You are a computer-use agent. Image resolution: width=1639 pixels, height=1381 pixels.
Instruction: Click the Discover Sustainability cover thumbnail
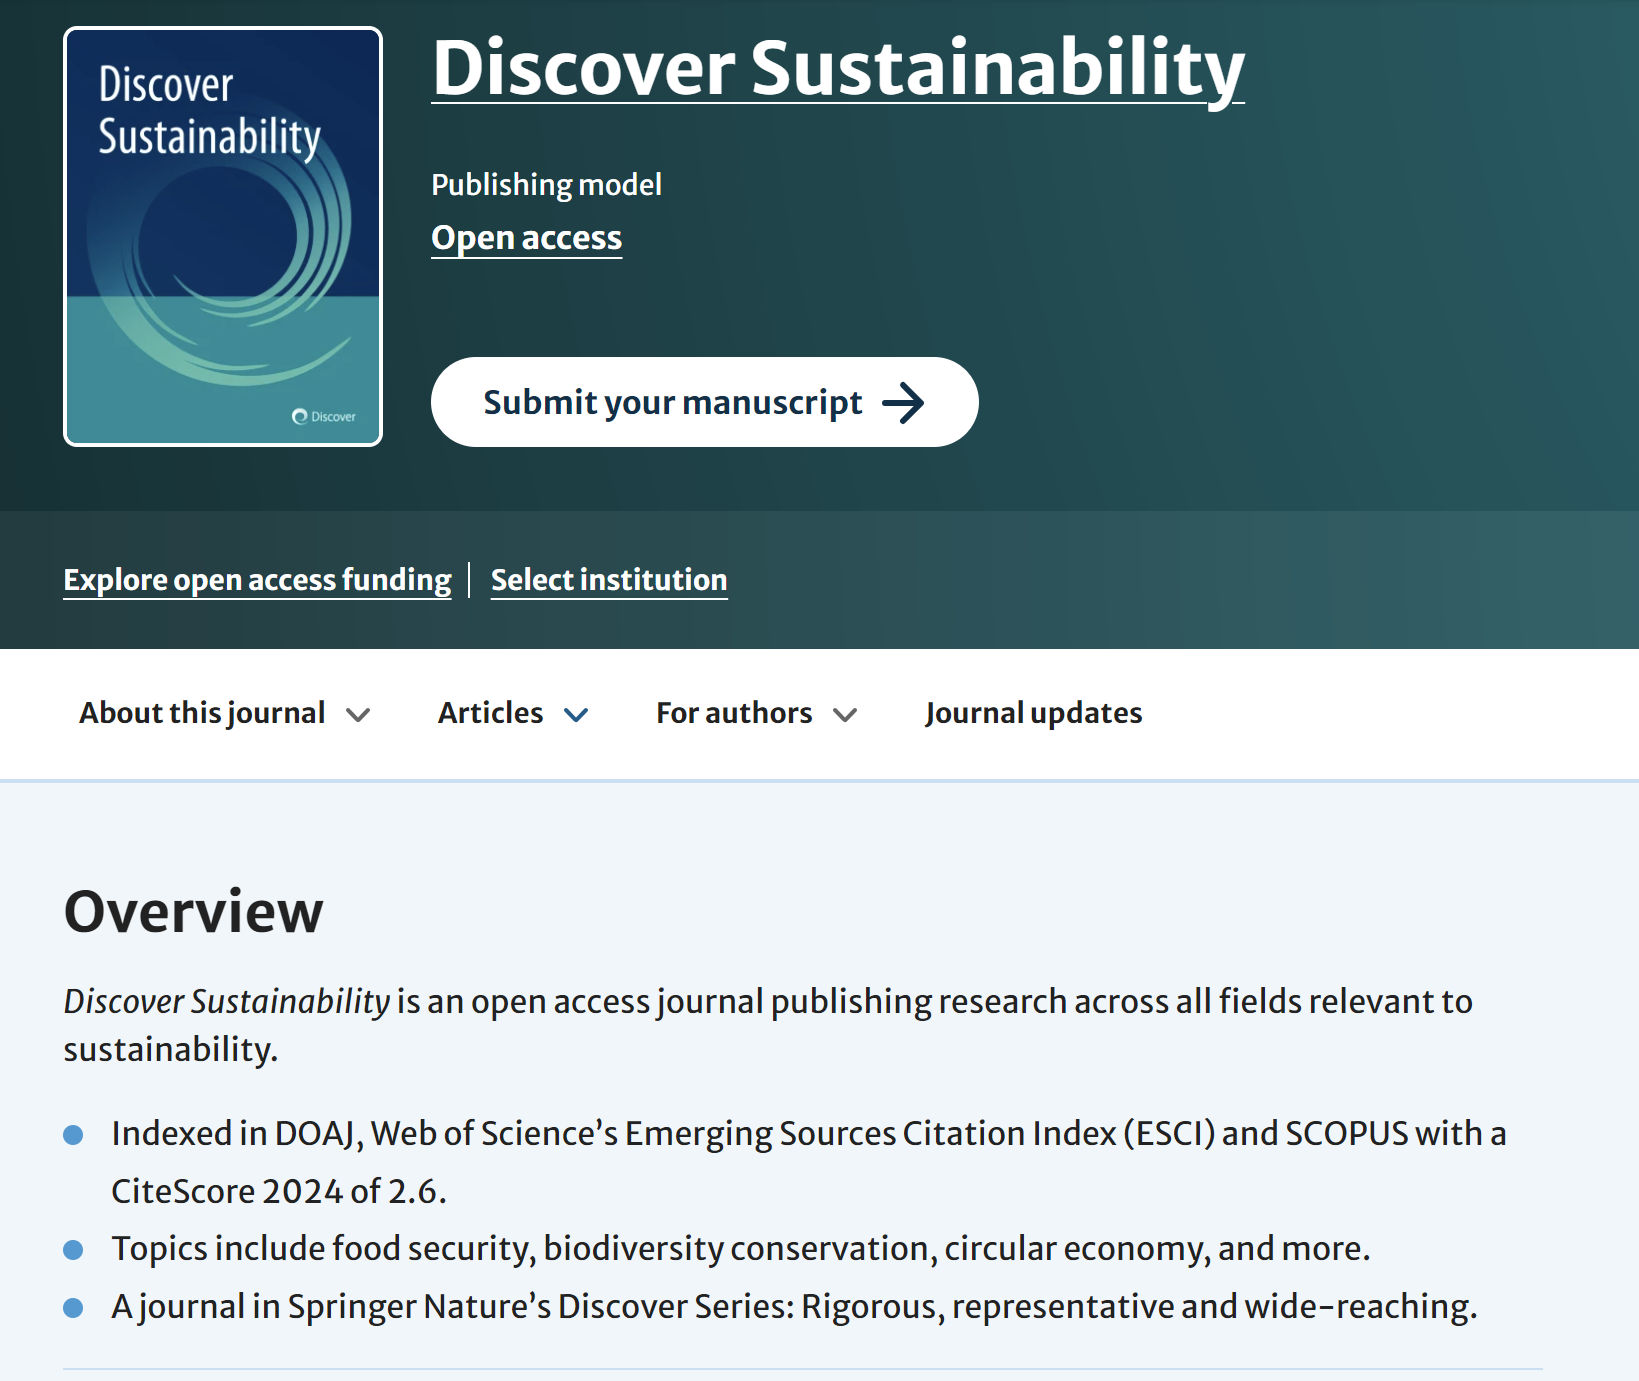click(x=223, y=236)
